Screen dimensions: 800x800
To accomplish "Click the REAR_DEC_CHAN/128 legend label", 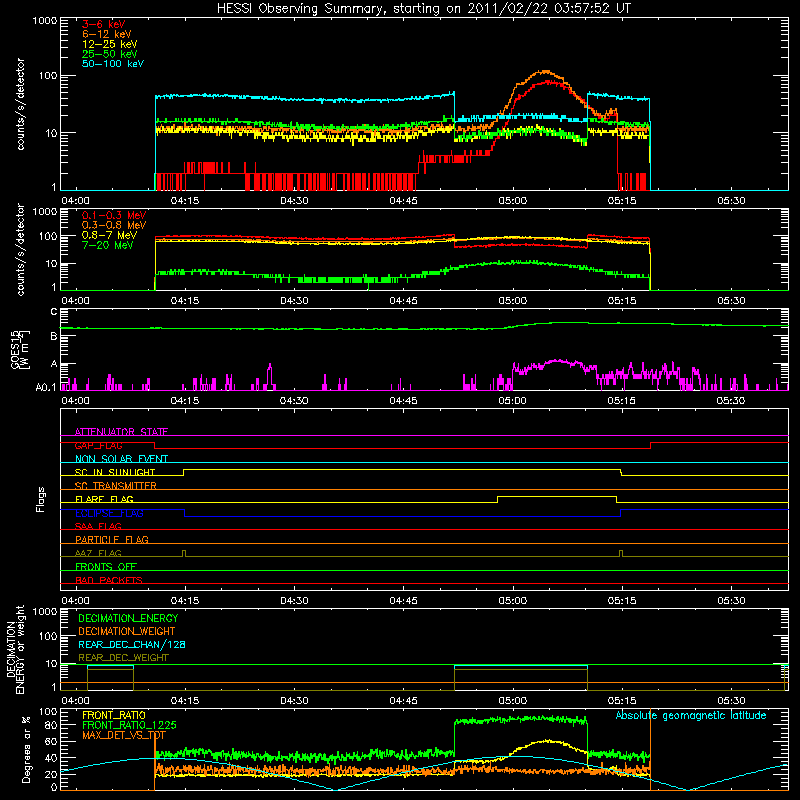I will (x=132, y=644).
